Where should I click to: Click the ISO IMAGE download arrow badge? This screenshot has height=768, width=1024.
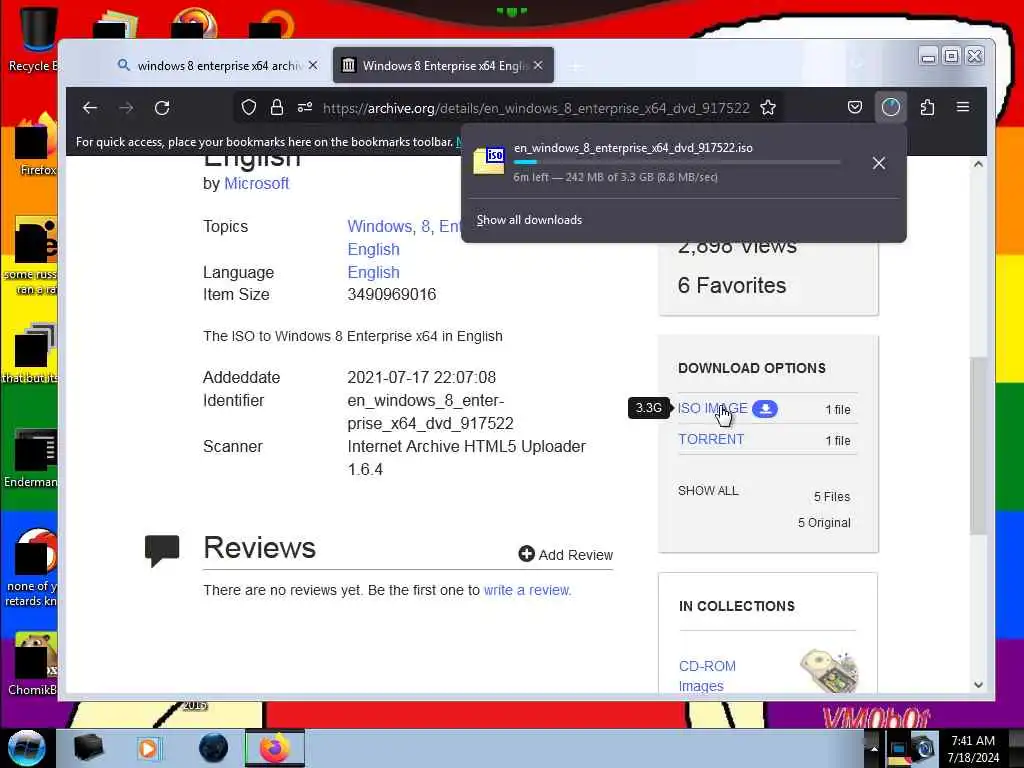pos(765,409)
